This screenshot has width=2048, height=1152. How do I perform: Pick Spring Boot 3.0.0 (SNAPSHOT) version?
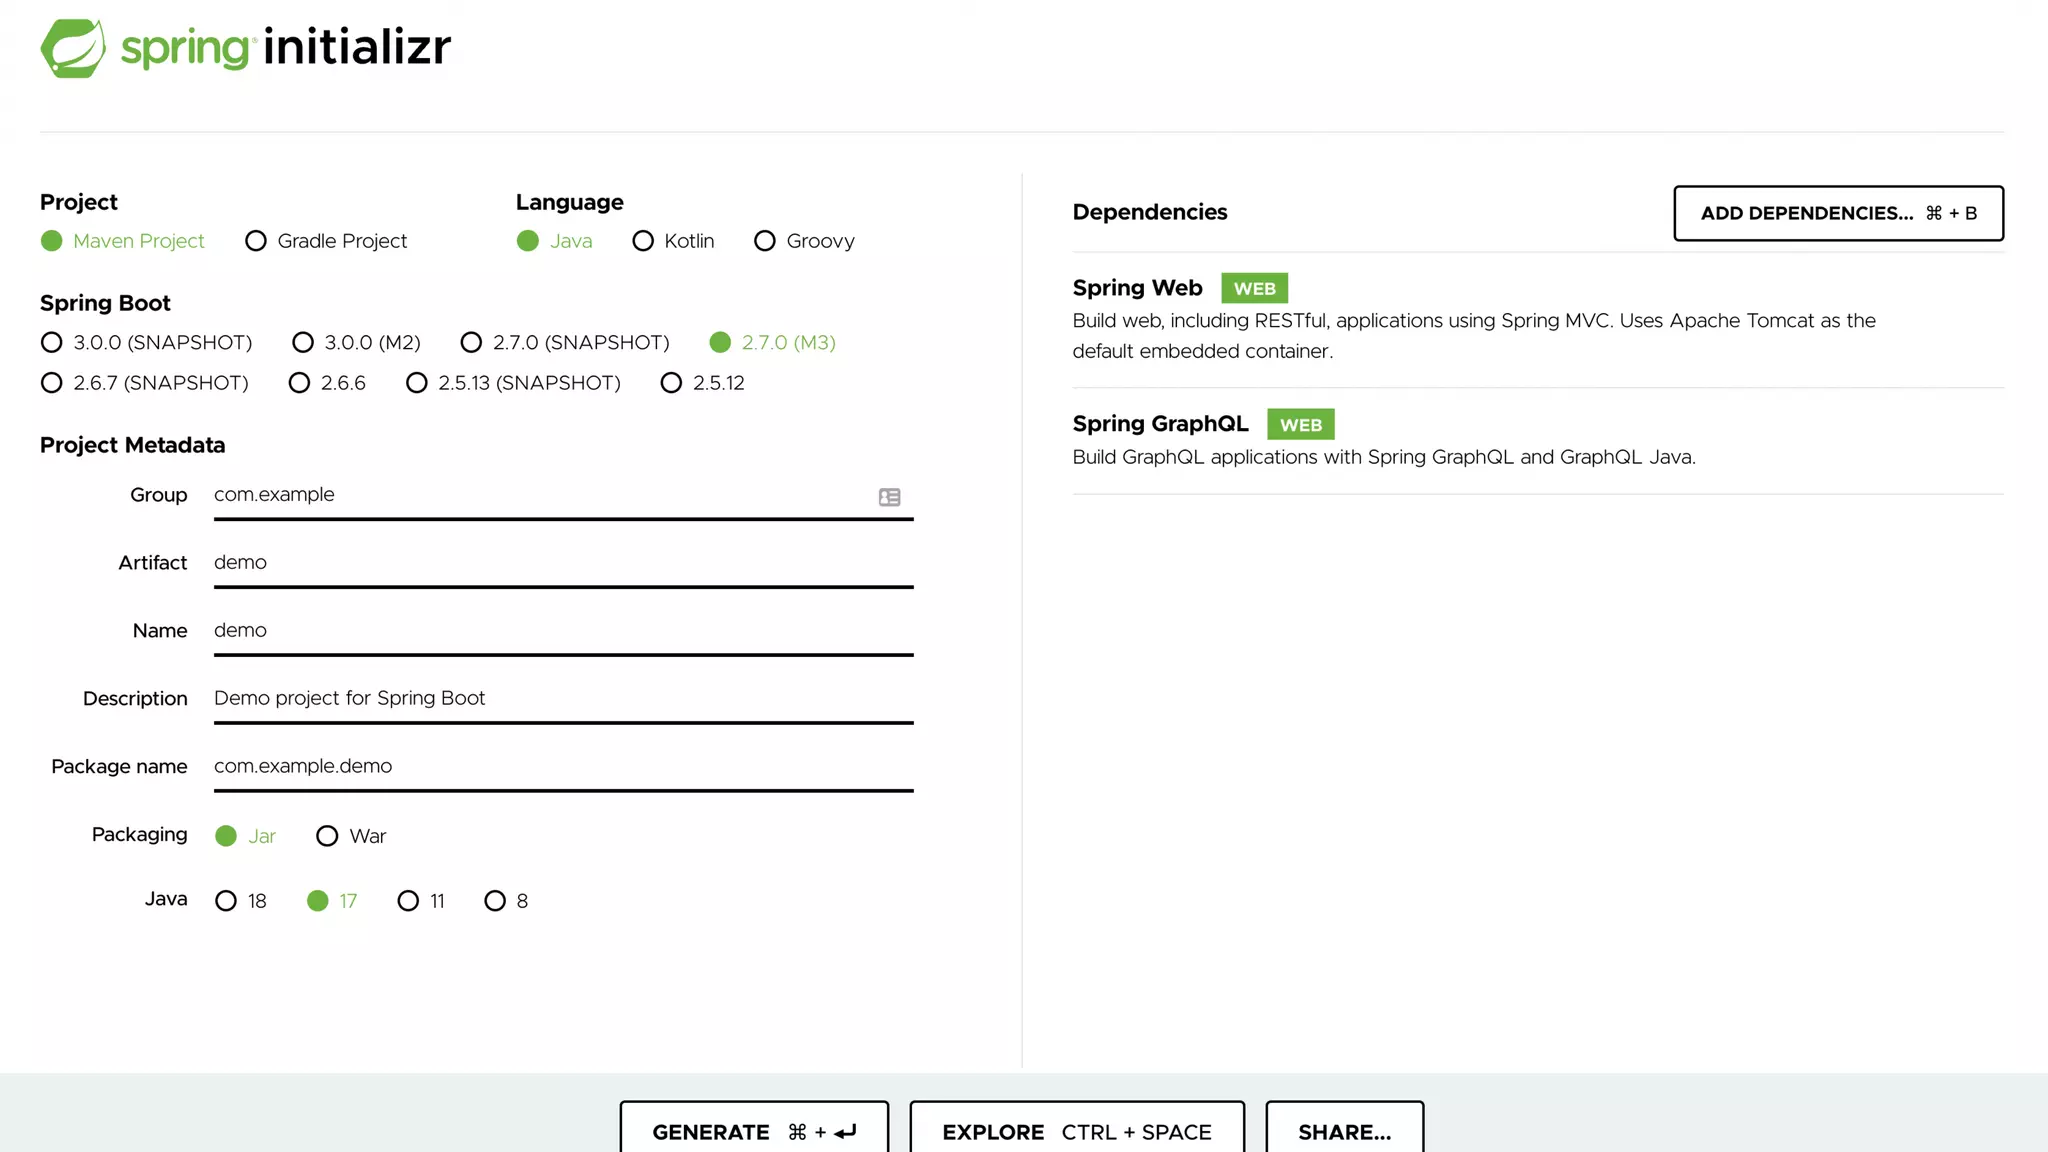(52, 343)
